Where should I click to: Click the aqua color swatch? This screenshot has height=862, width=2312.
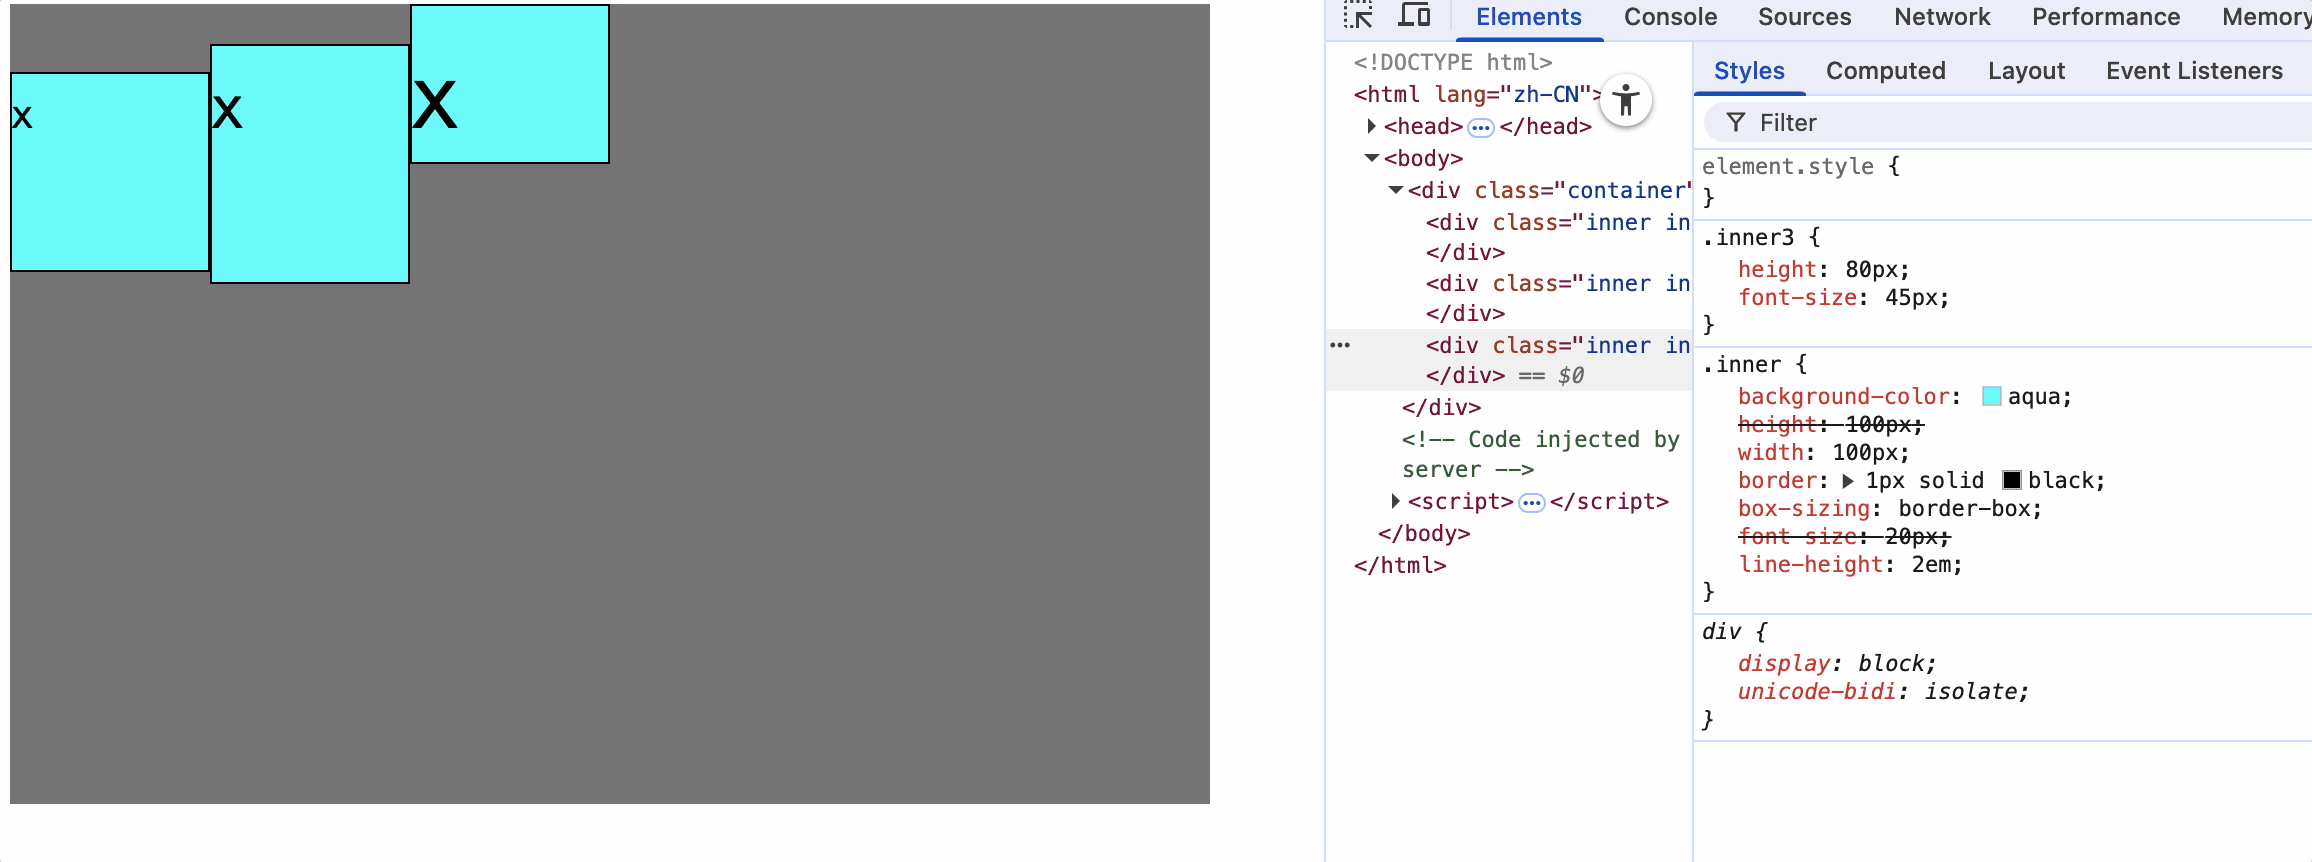(1991, 396)
